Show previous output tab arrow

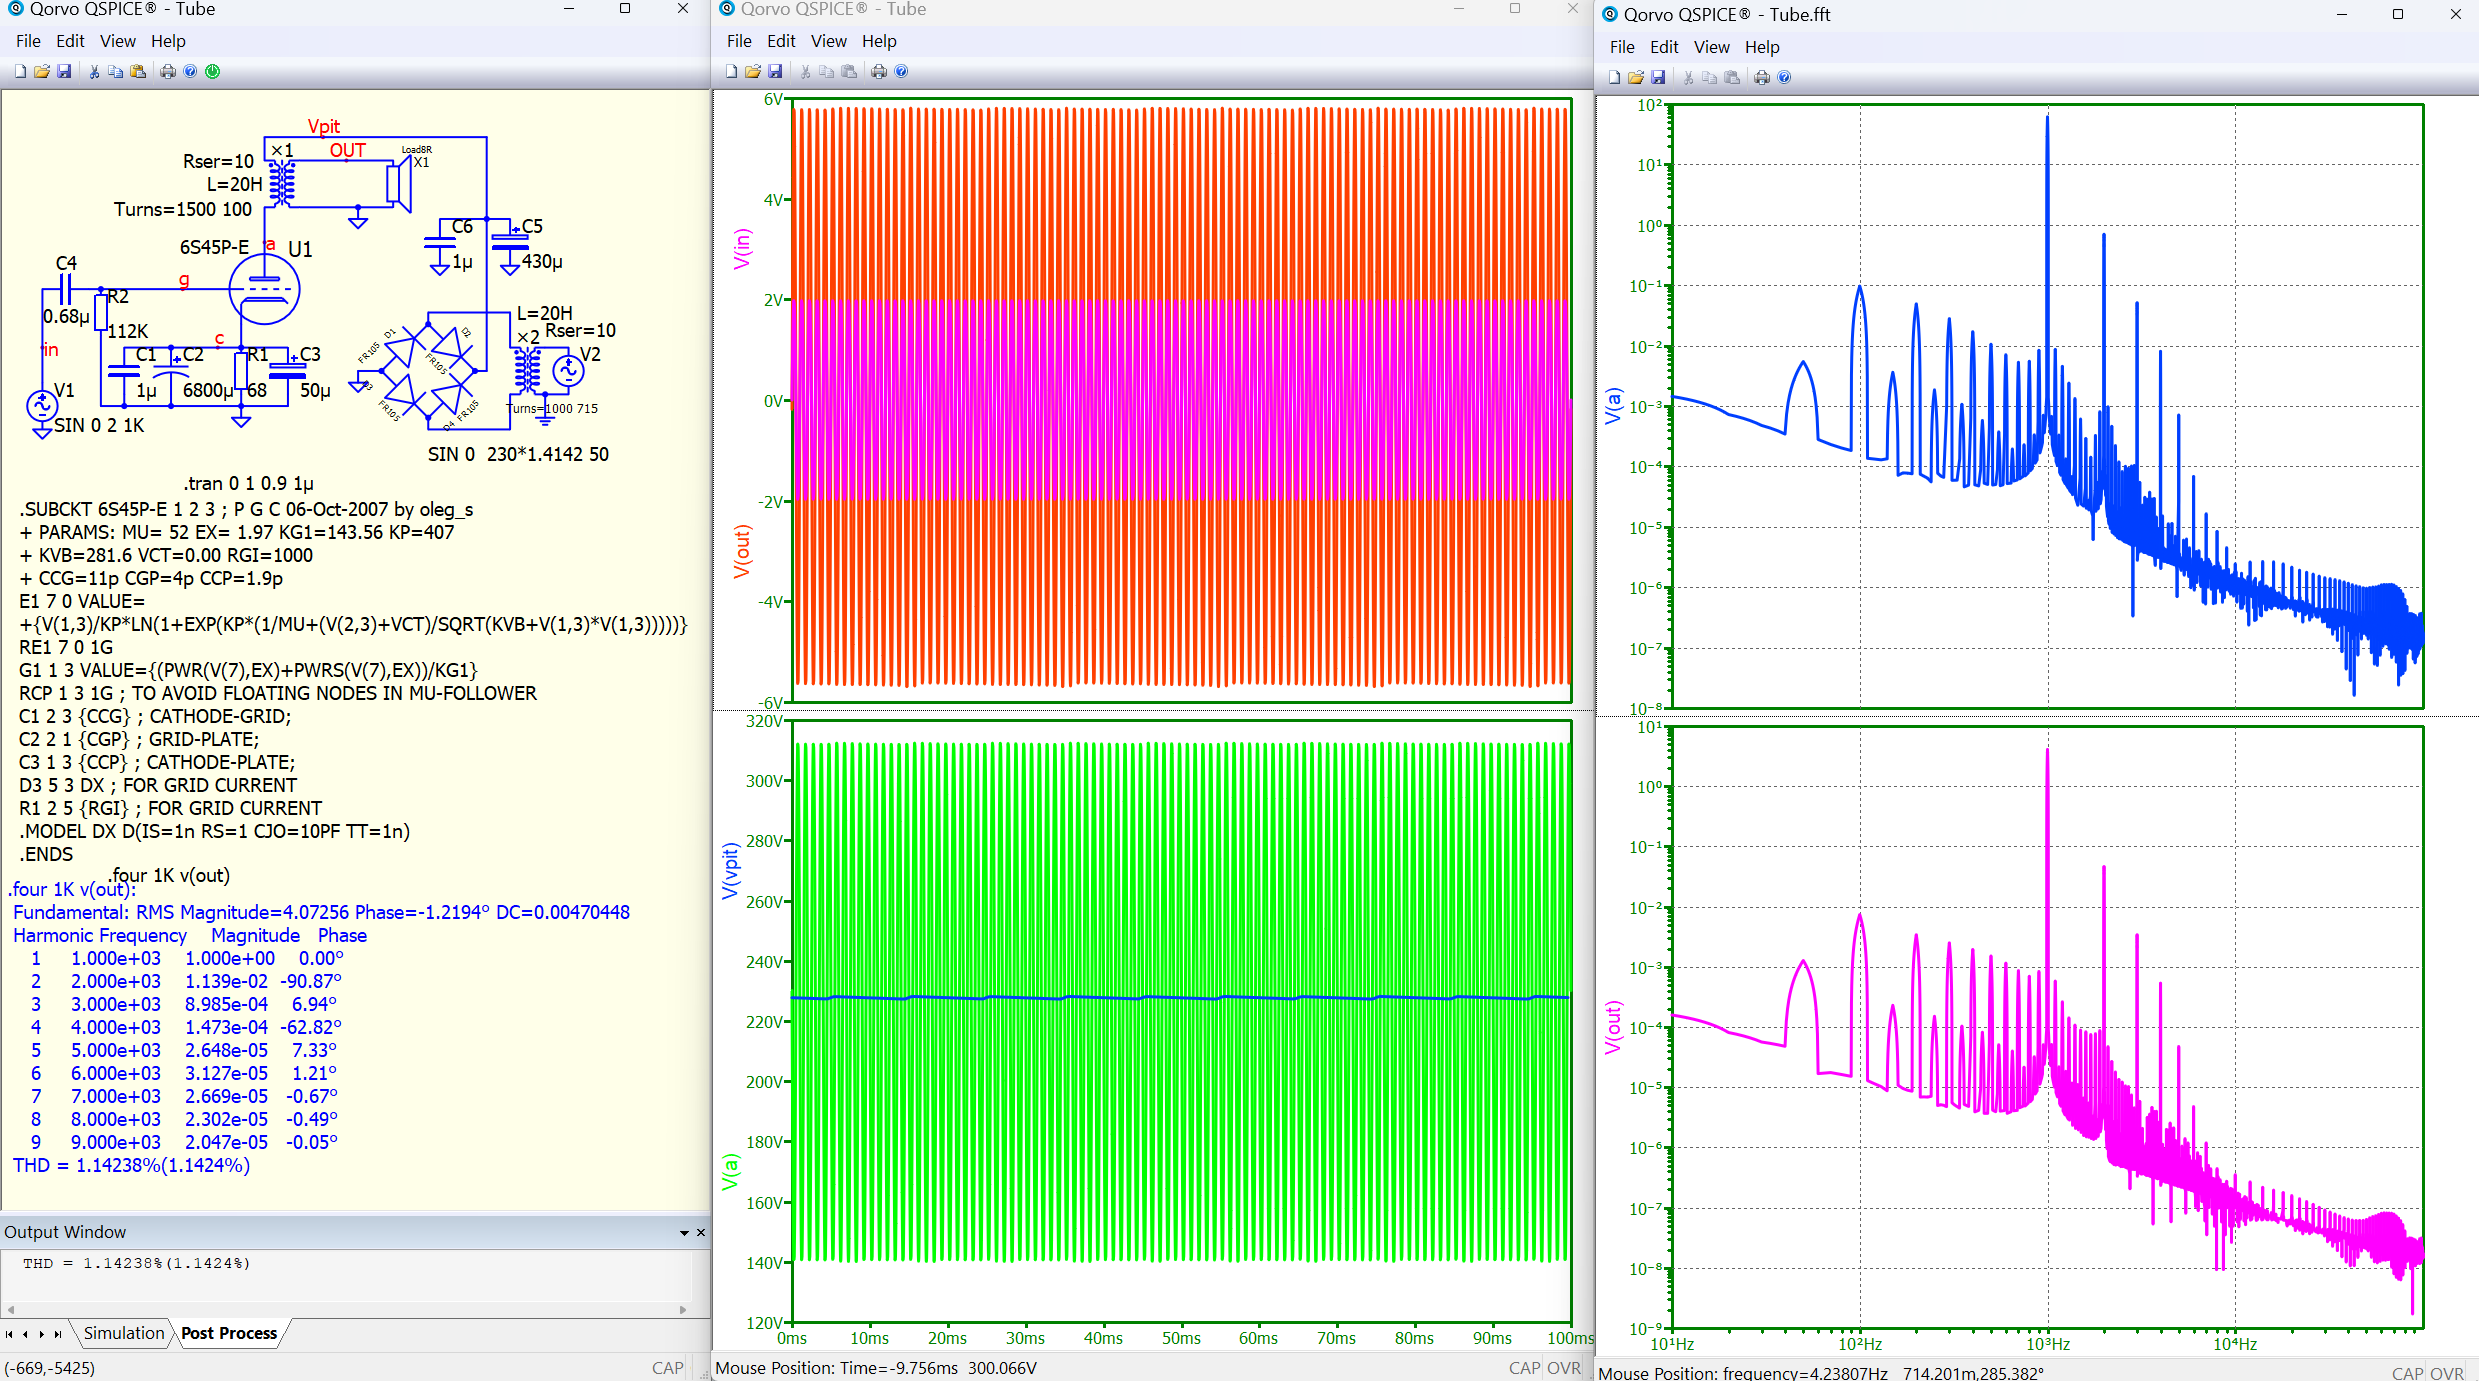(x=25, y=1334)
